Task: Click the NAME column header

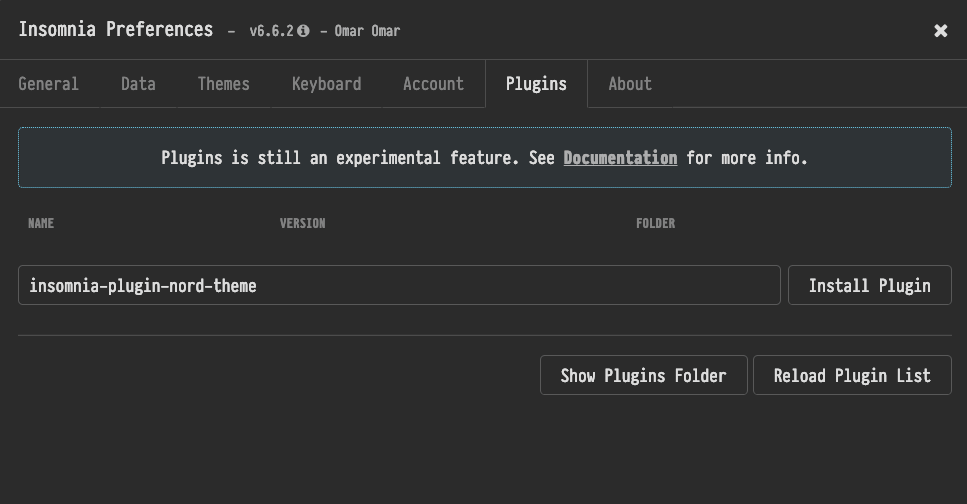Action: click(41, 223)
